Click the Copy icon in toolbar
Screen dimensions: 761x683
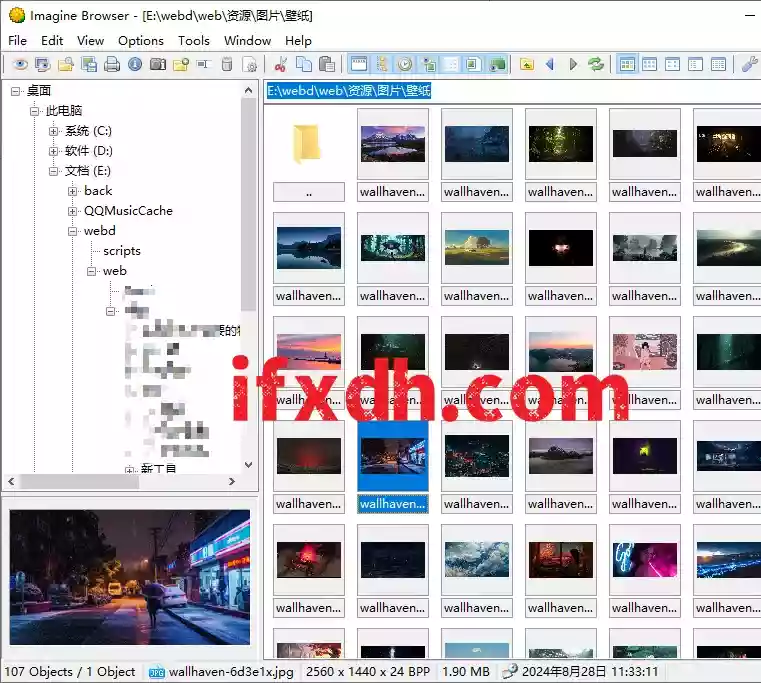pyautogui.click(x=304, y=64)
